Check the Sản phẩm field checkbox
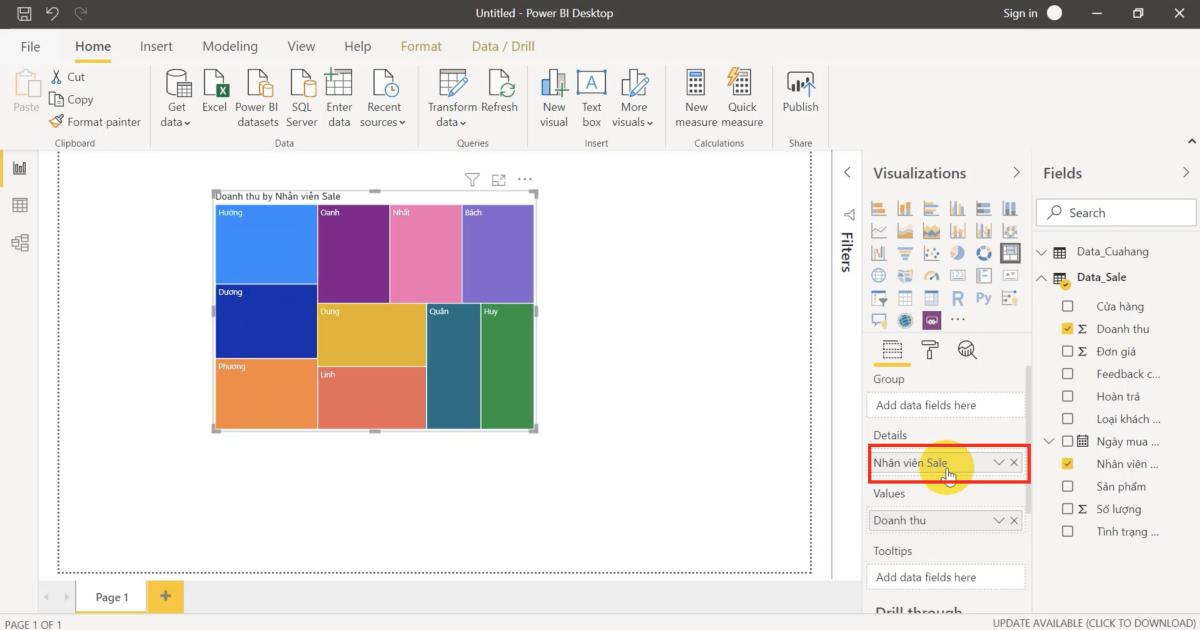Viewport: 1200px width, 630px height. point(1067,486)
